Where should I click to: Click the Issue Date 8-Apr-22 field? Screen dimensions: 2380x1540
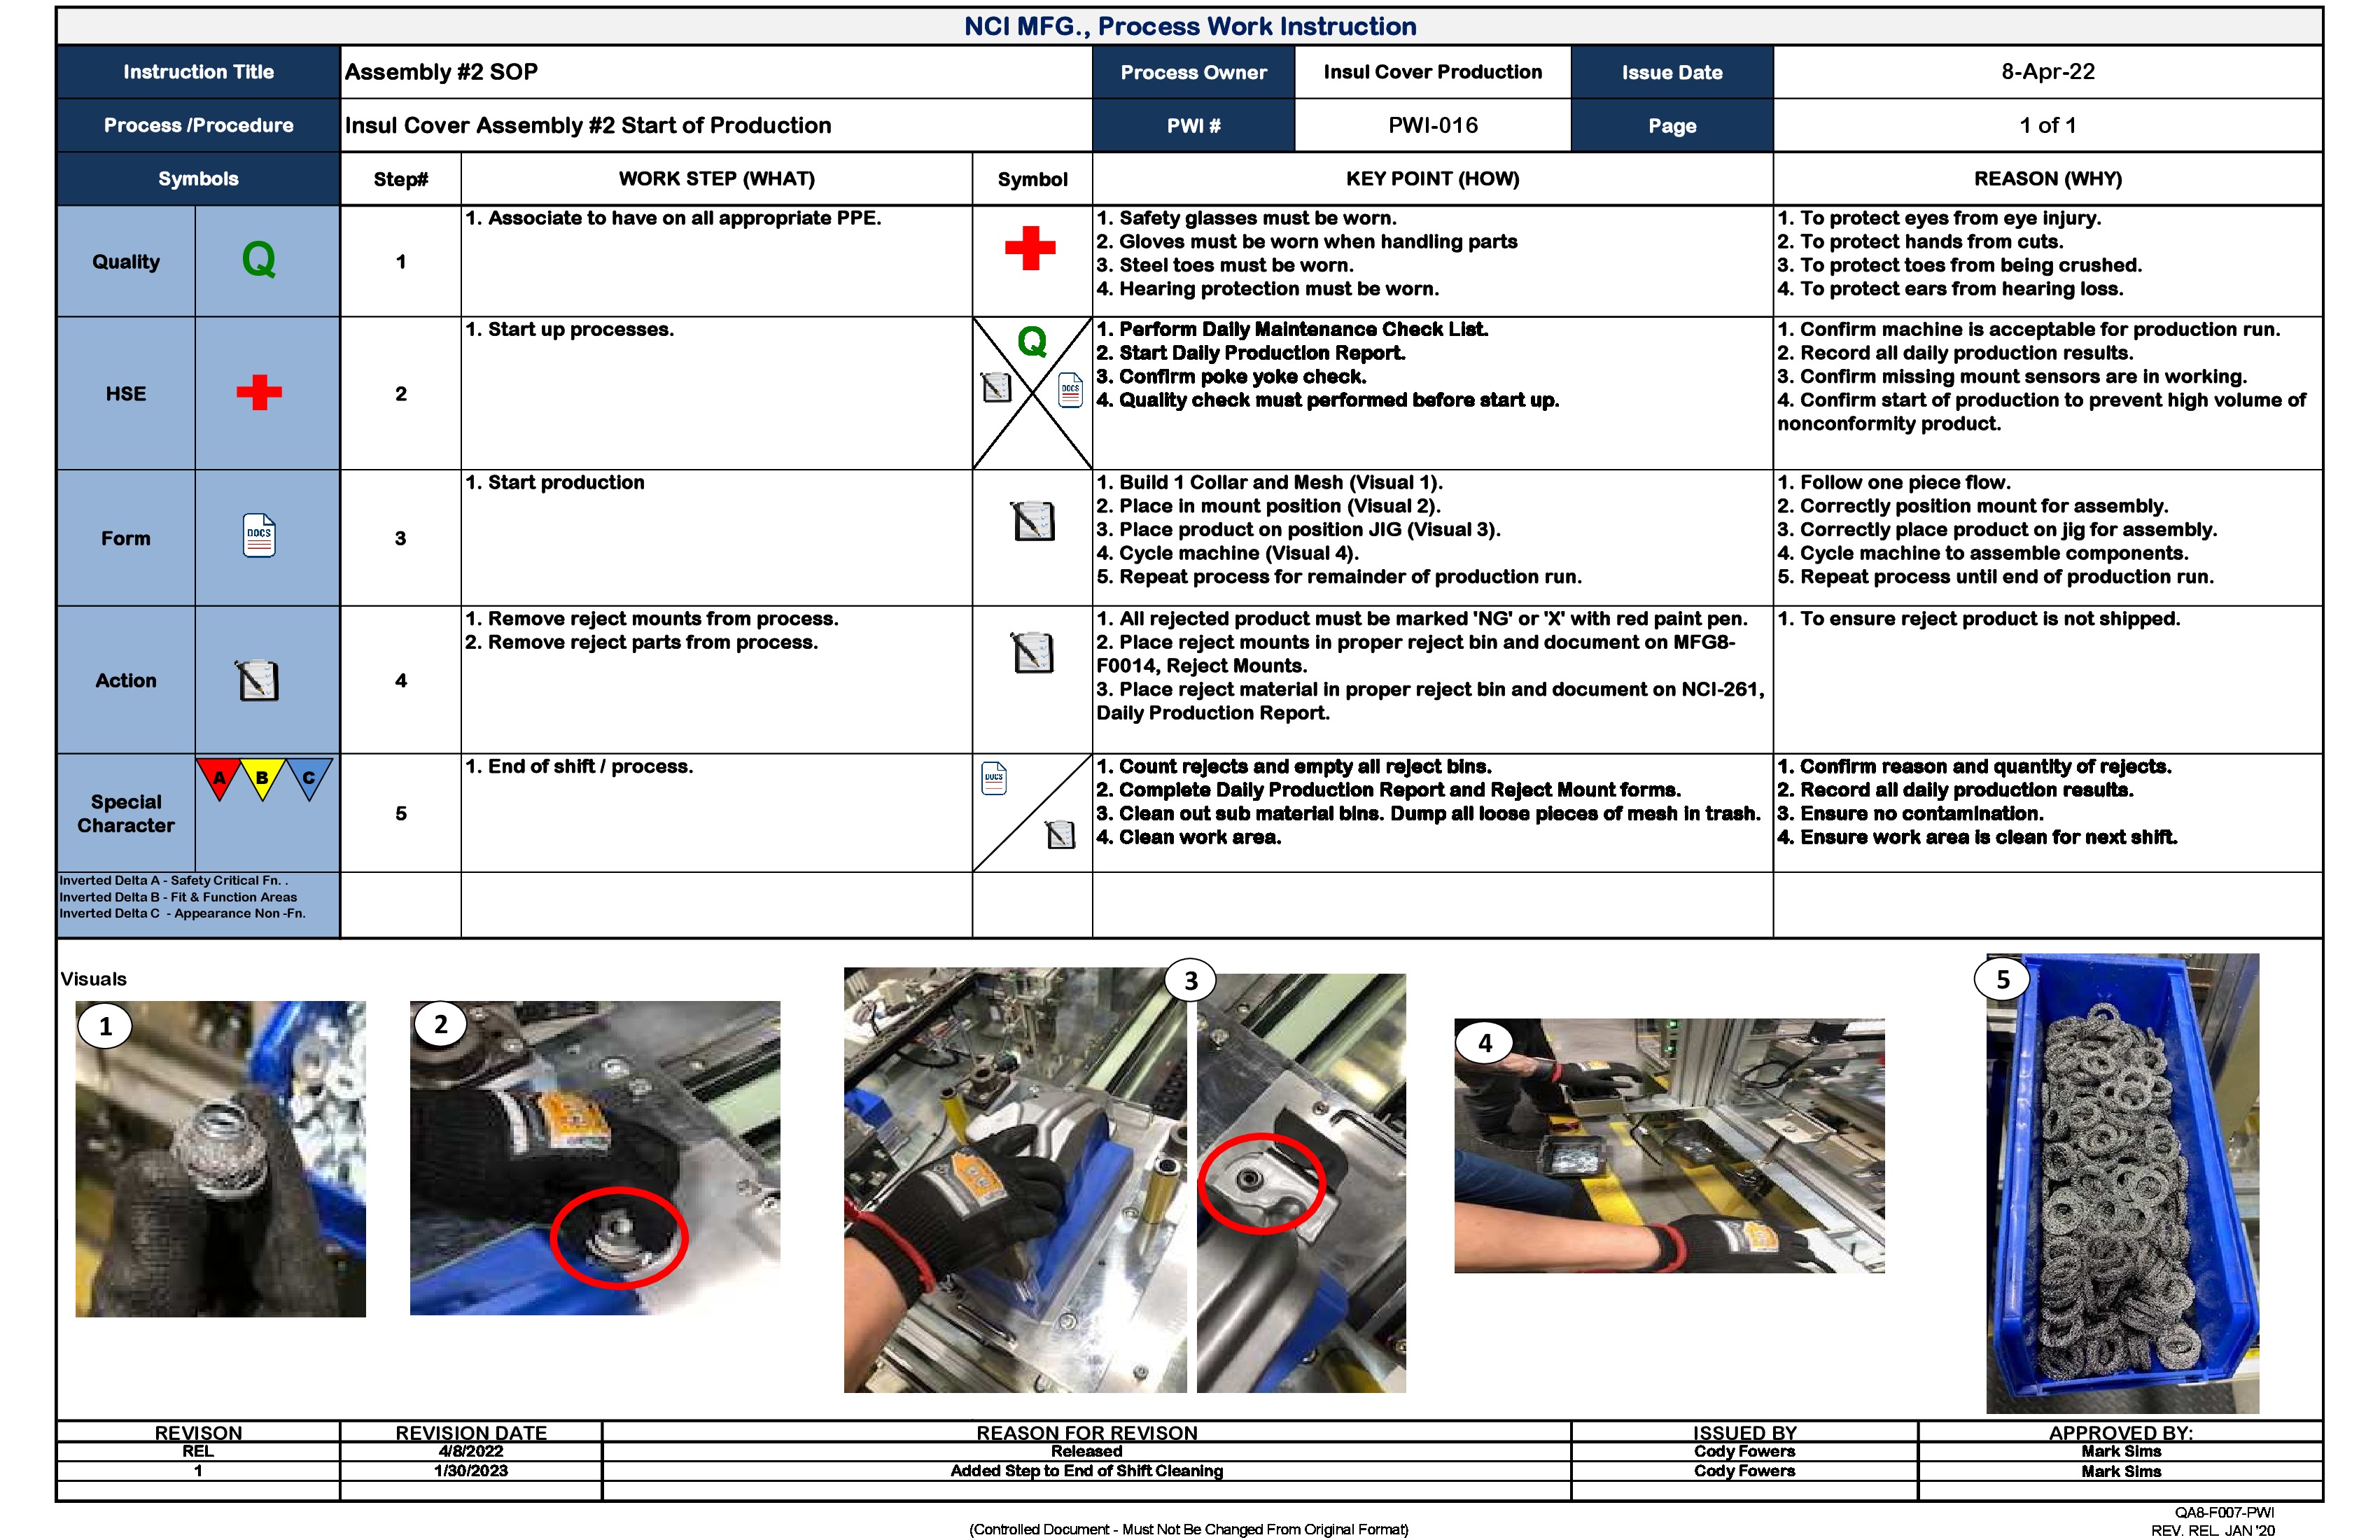[2047, 72]
